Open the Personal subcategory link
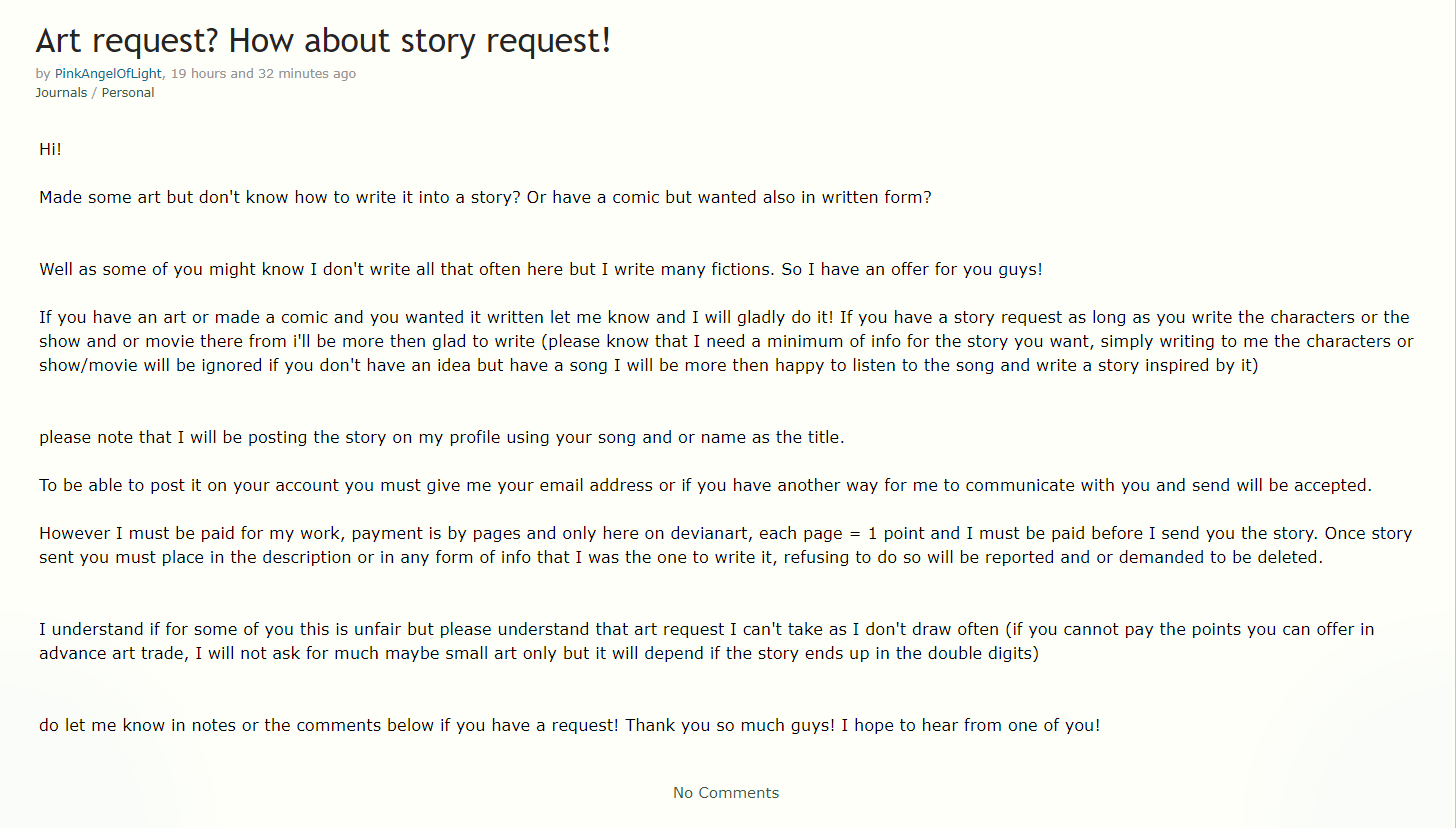The height and width of the screenshot is (828, 1456). click(128, 92)
